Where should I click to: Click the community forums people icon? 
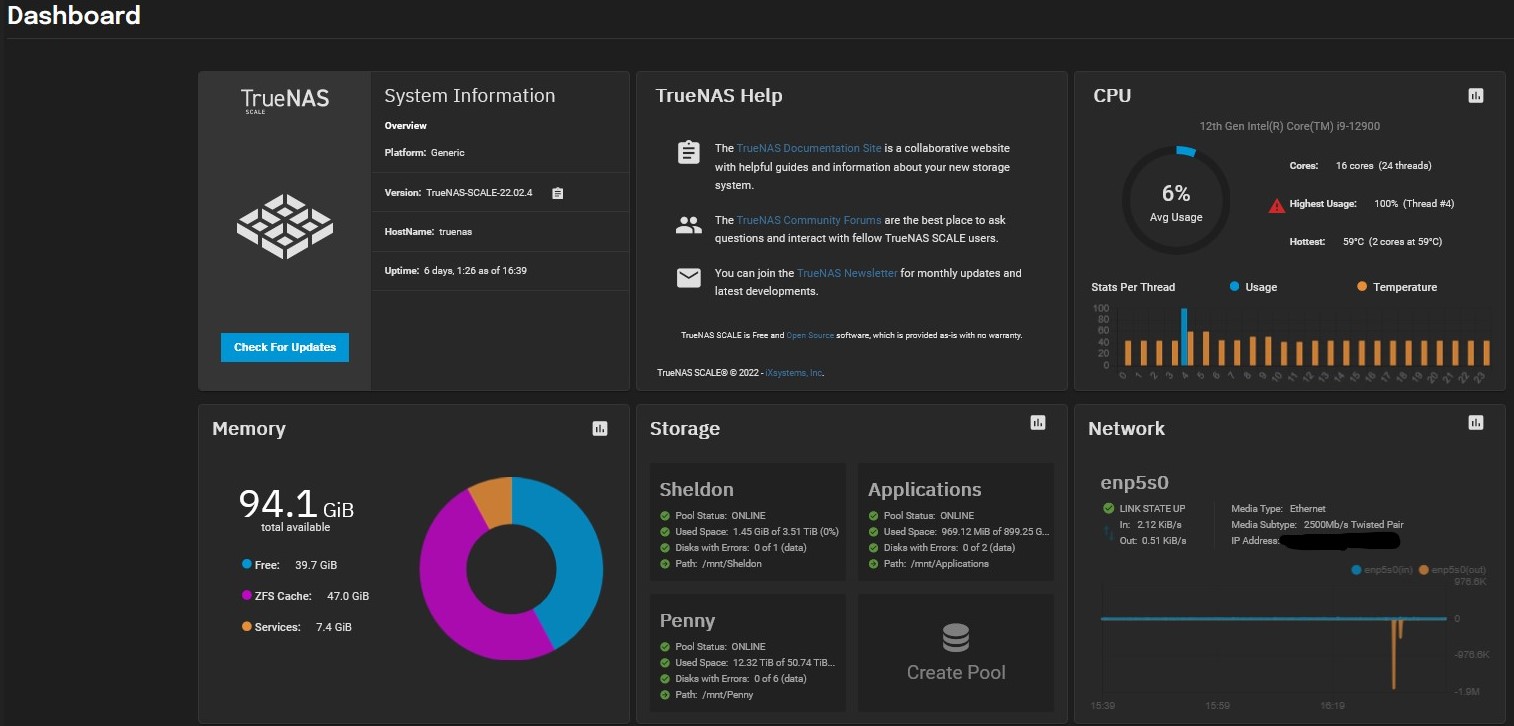click(688, 225)
